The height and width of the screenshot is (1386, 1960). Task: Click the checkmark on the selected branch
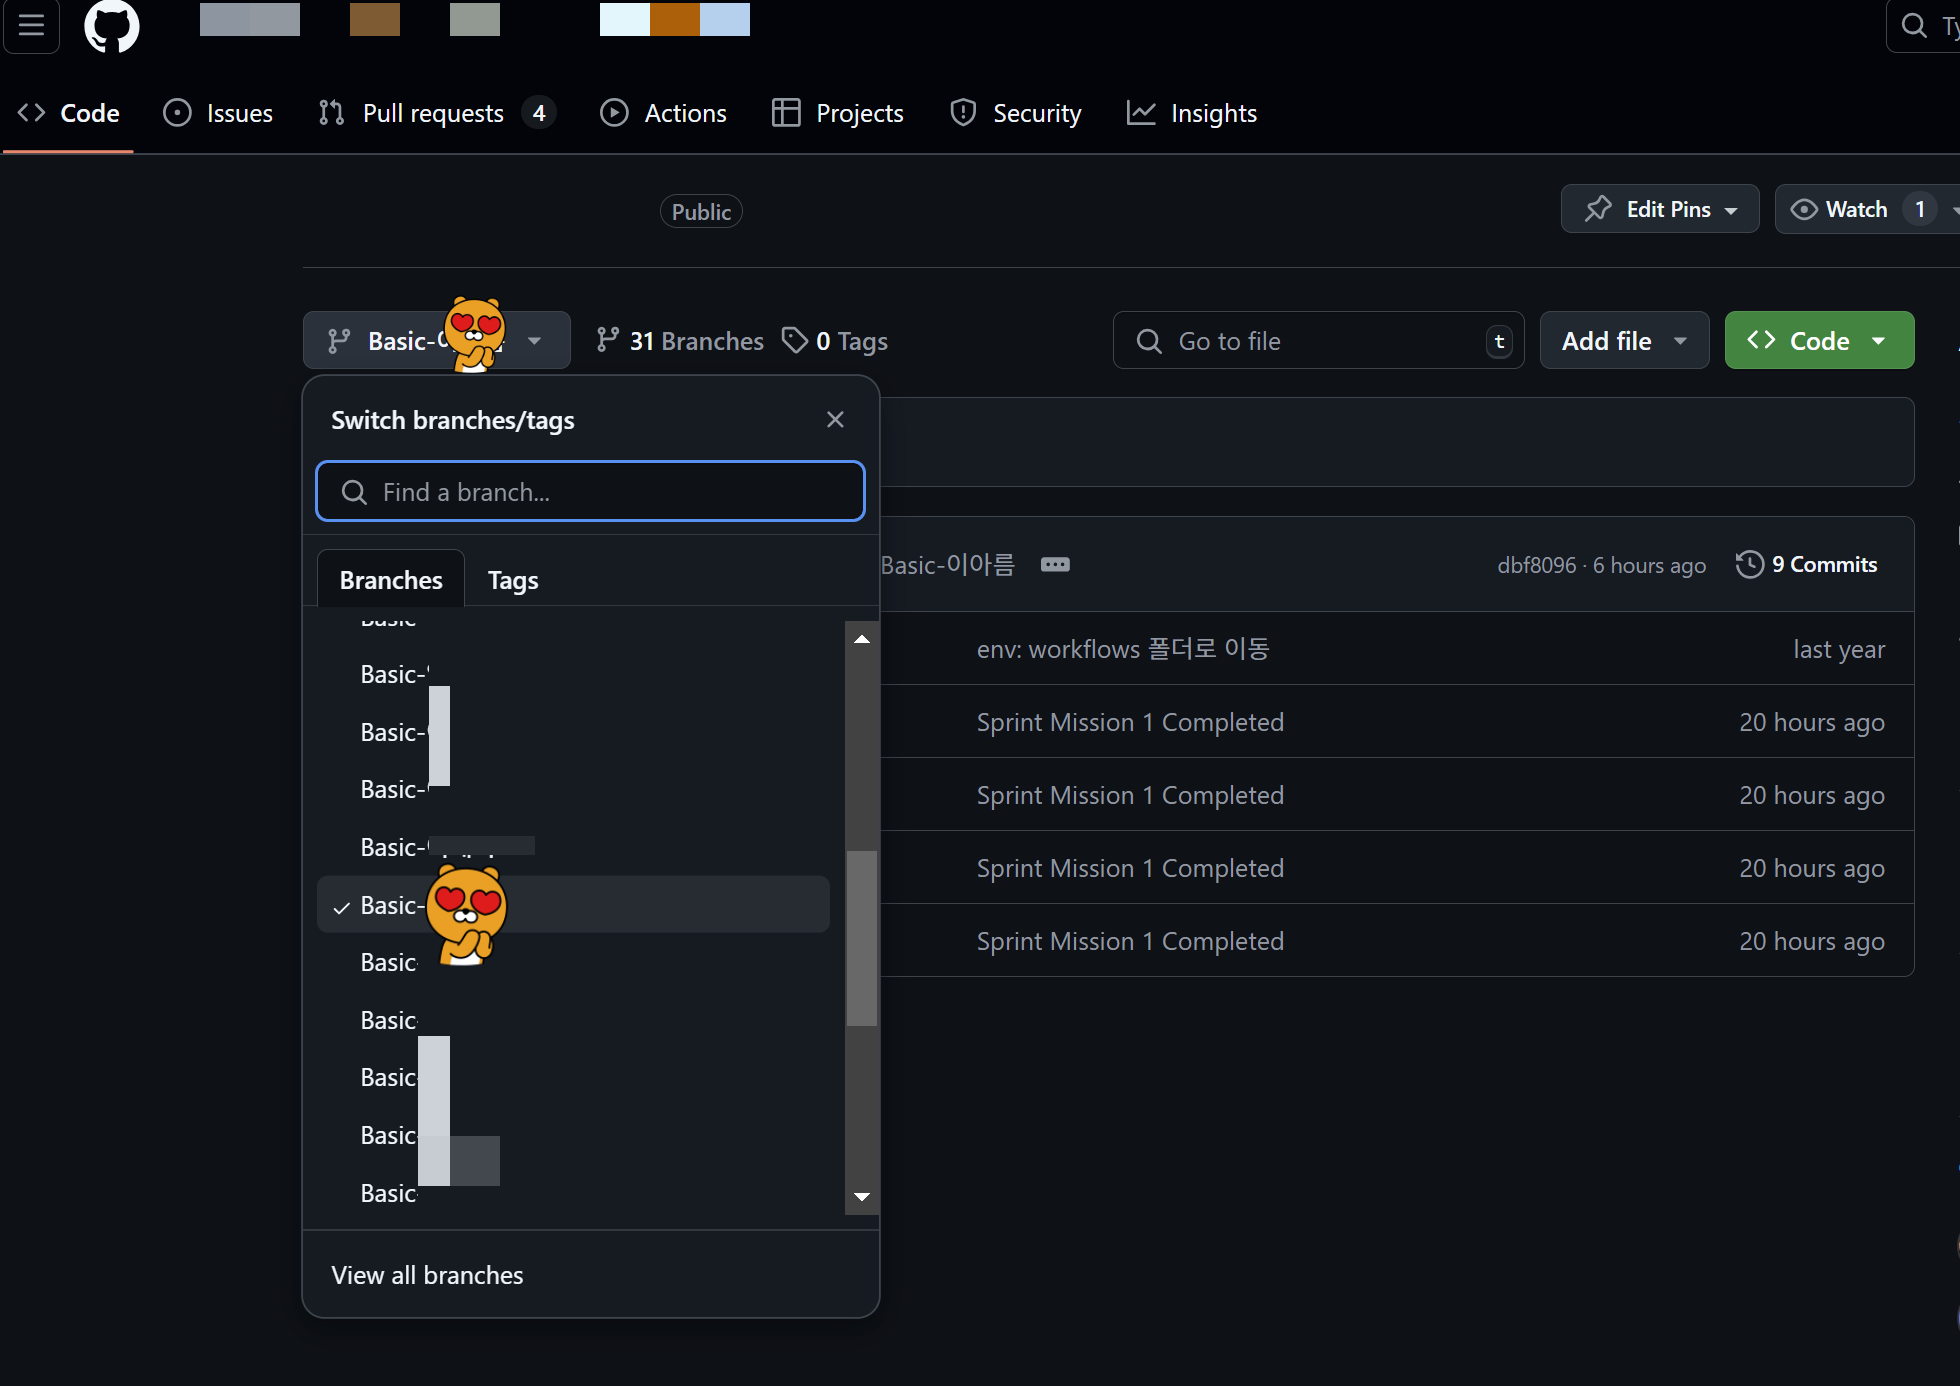[342, 907]
